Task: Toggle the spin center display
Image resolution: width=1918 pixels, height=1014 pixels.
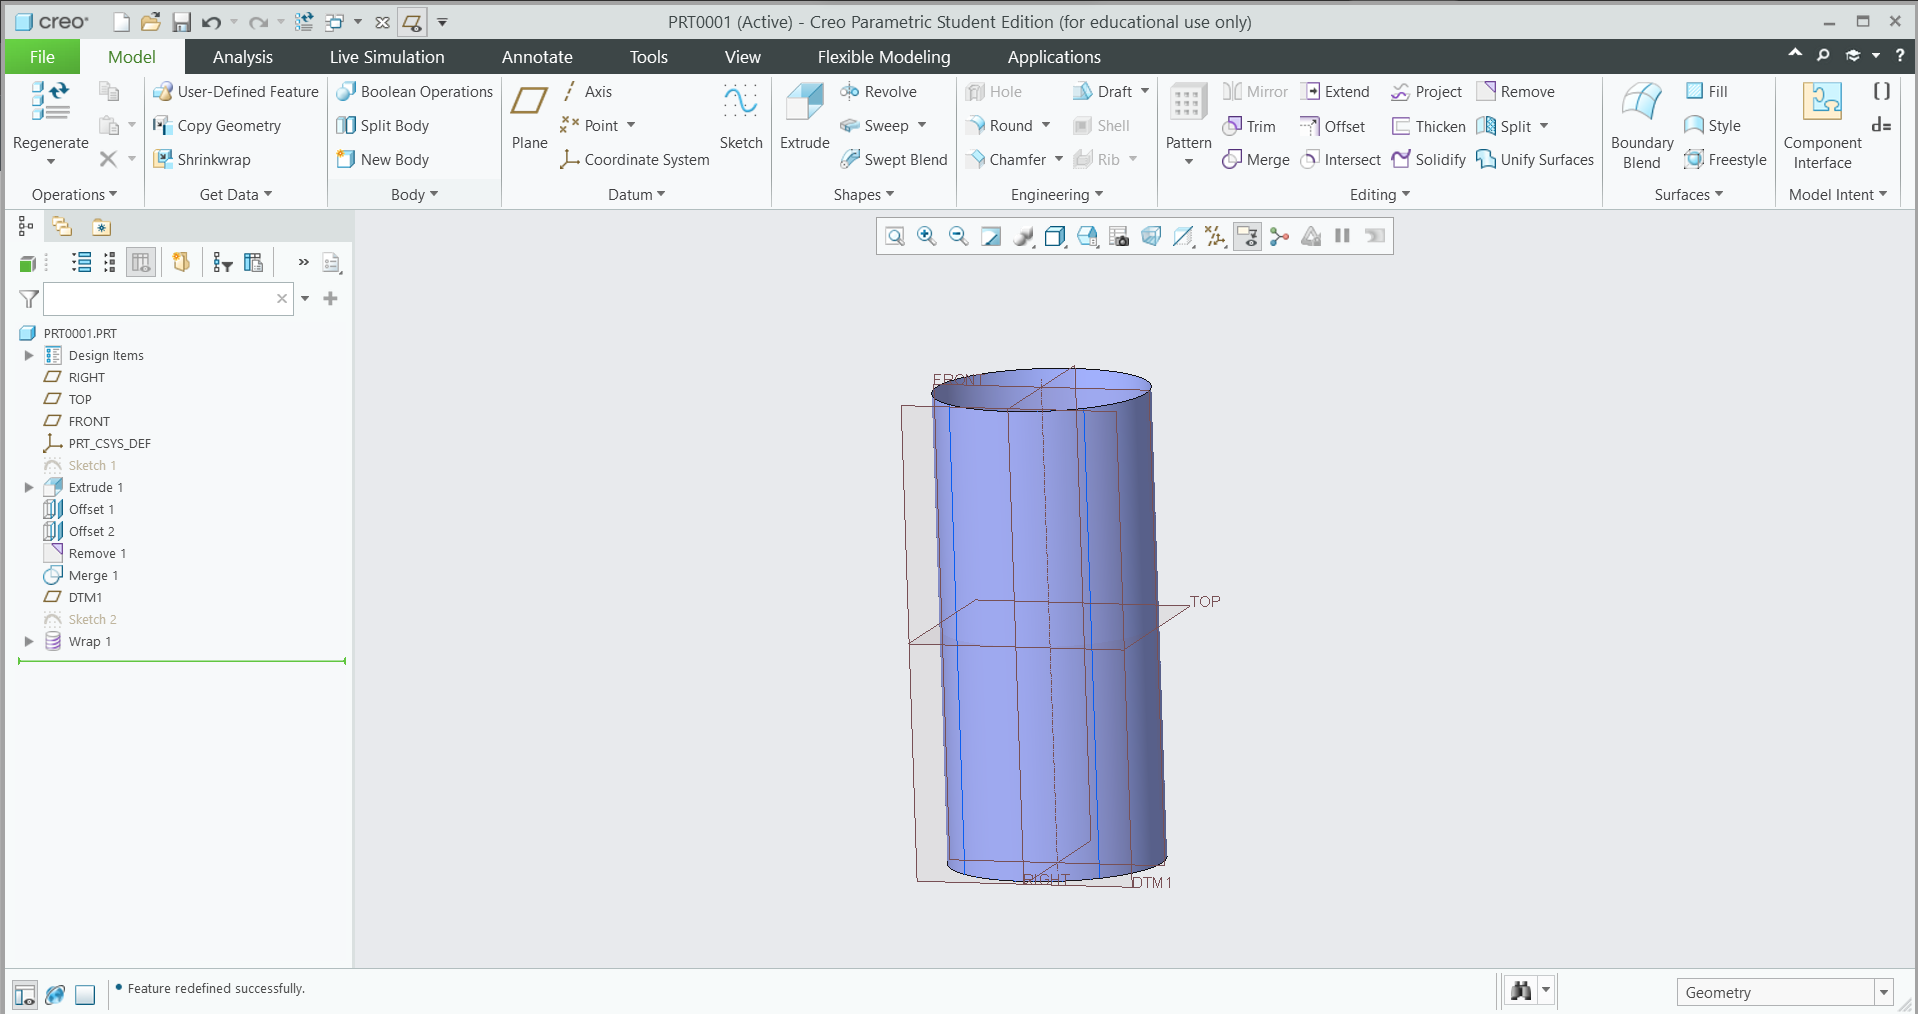Action: tap(1279, 236)
